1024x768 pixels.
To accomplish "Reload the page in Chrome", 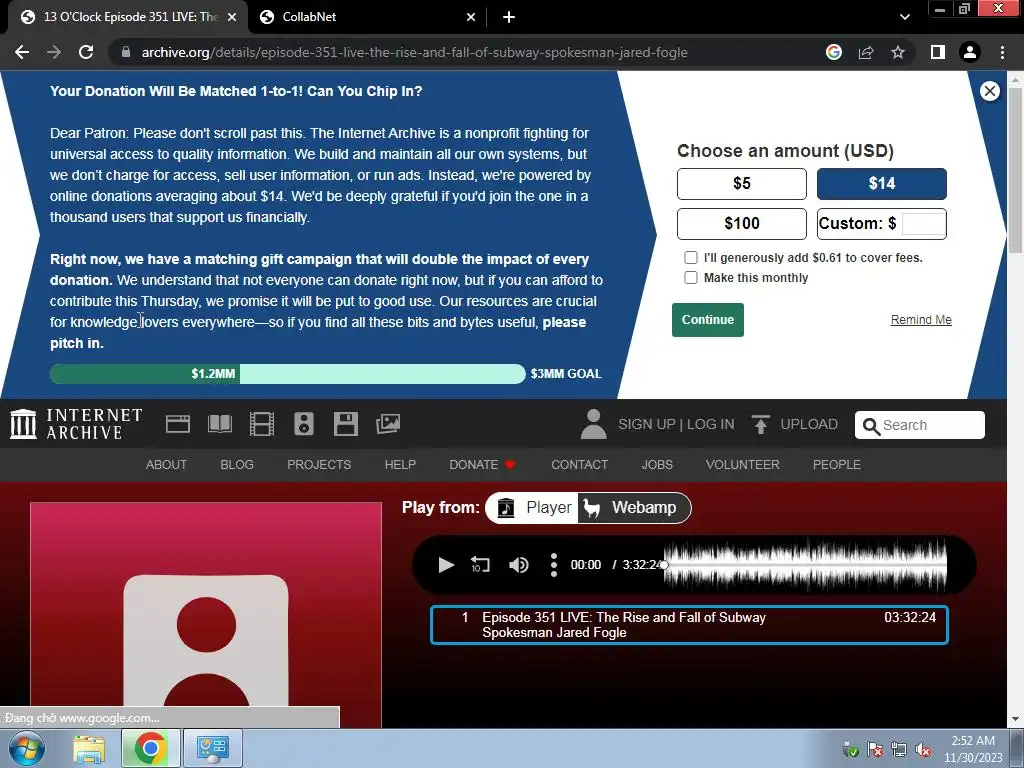I will (86, 52).
